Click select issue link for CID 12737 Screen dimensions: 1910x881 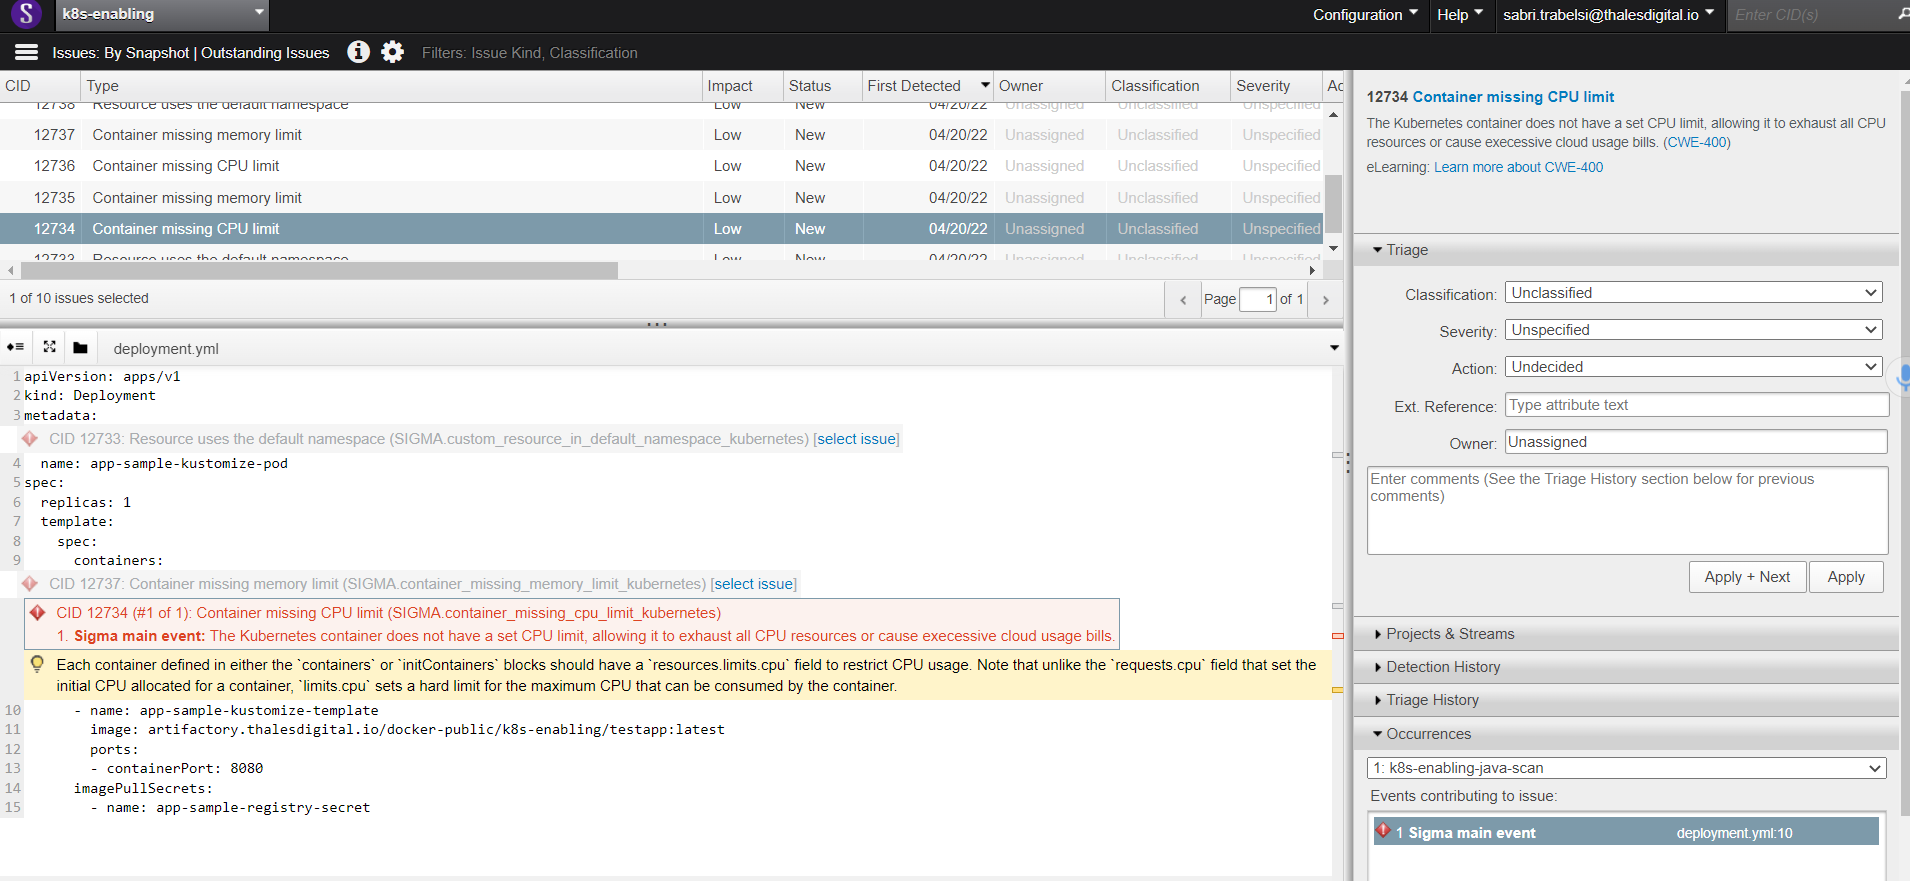(x=754, y=584)
